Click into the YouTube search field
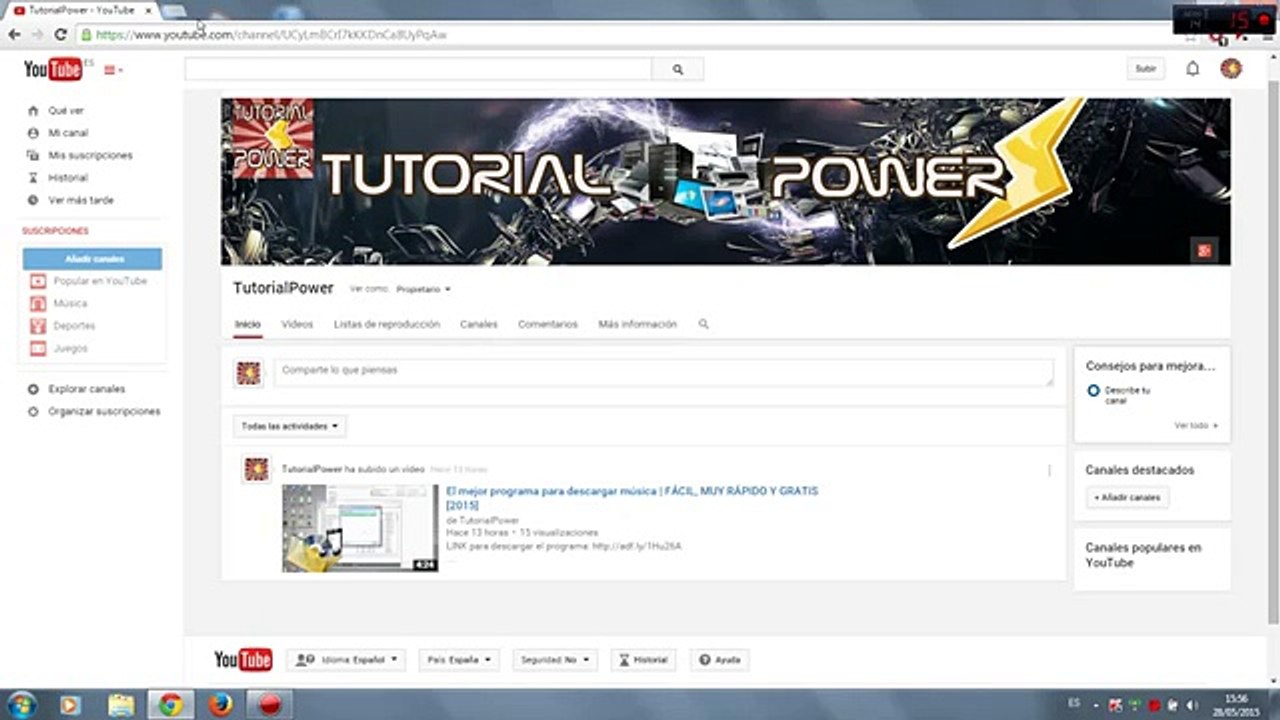 [418, 69]
